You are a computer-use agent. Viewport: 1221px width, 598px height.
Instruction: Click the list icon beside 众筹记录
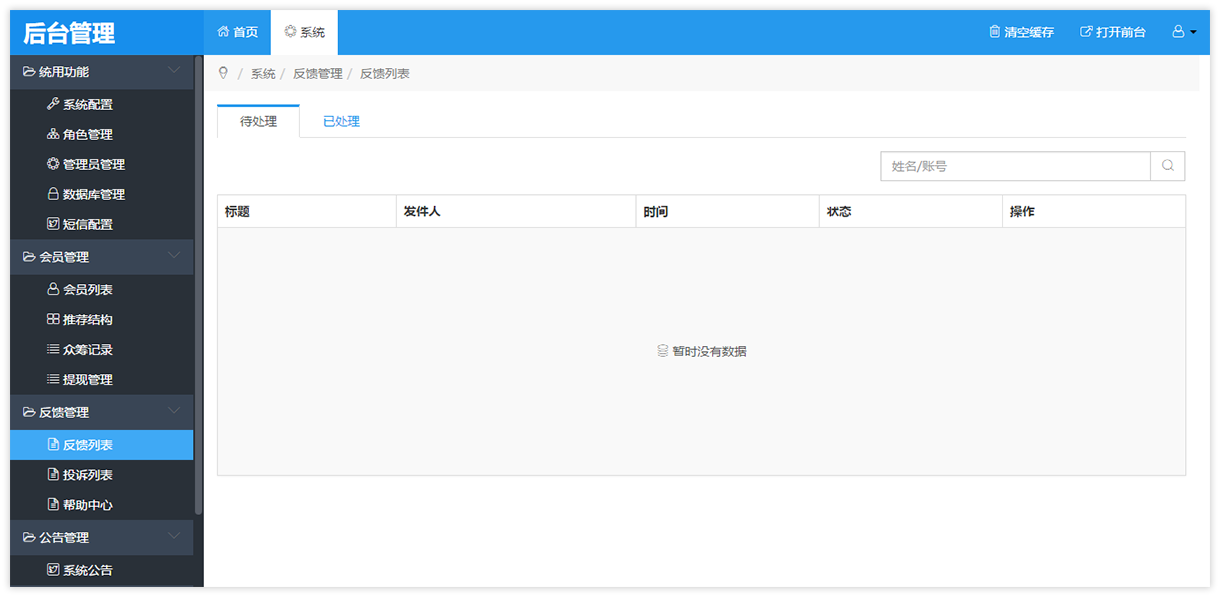(x=53, y=349)
